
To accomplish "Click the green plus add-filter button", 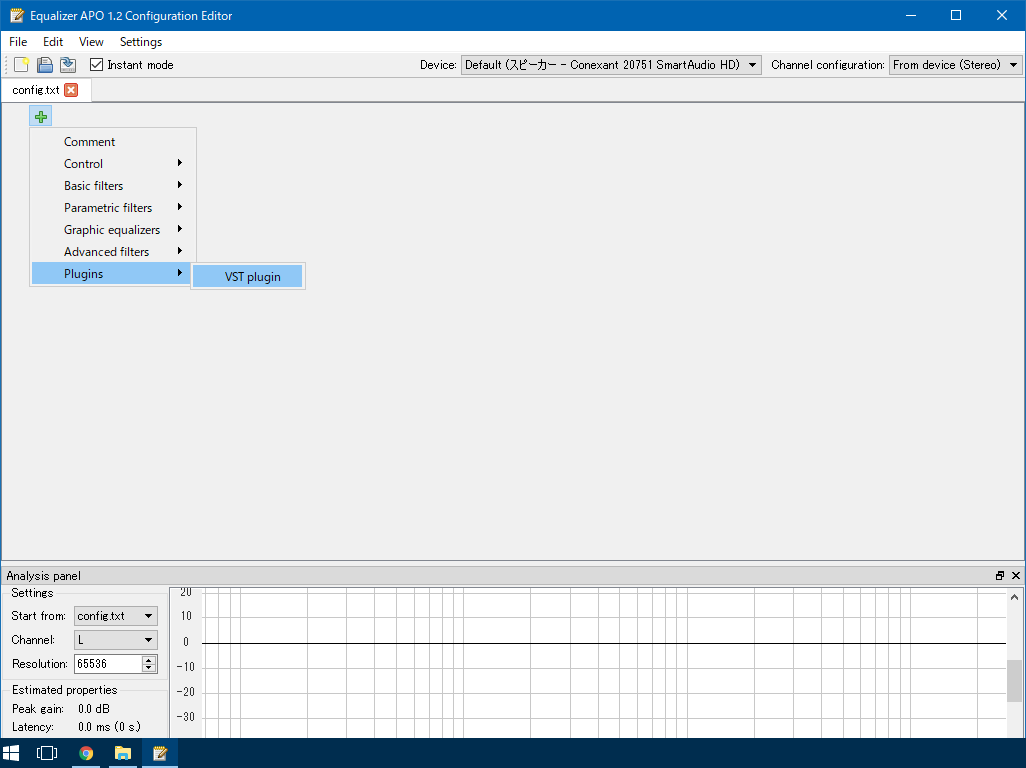I will (41, 116).
